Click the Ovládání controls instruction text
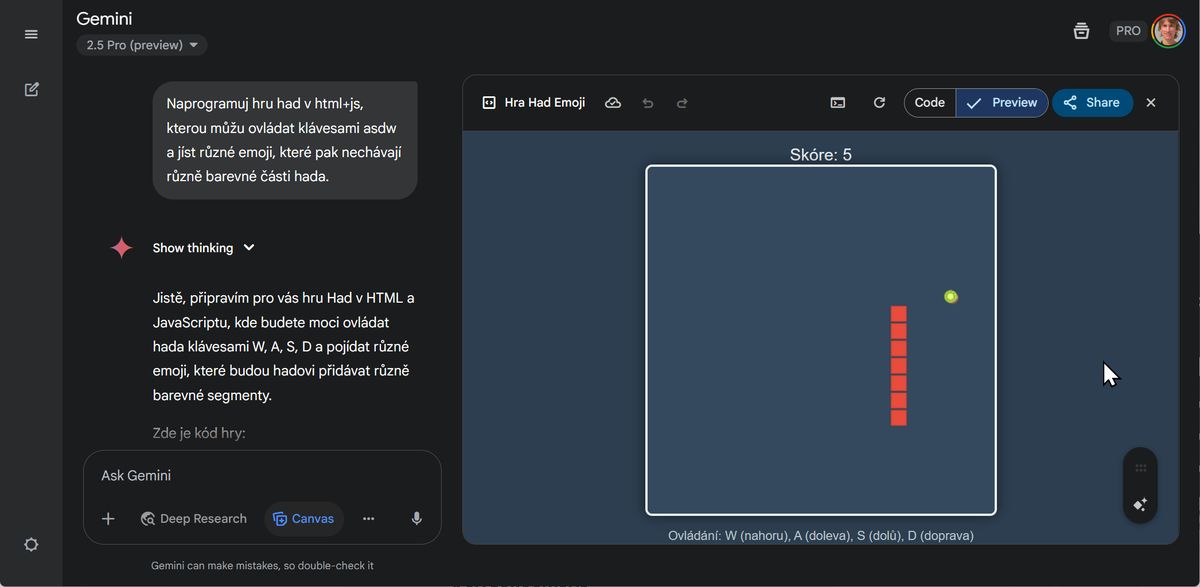1200x587 pixels. coord(821,535)
